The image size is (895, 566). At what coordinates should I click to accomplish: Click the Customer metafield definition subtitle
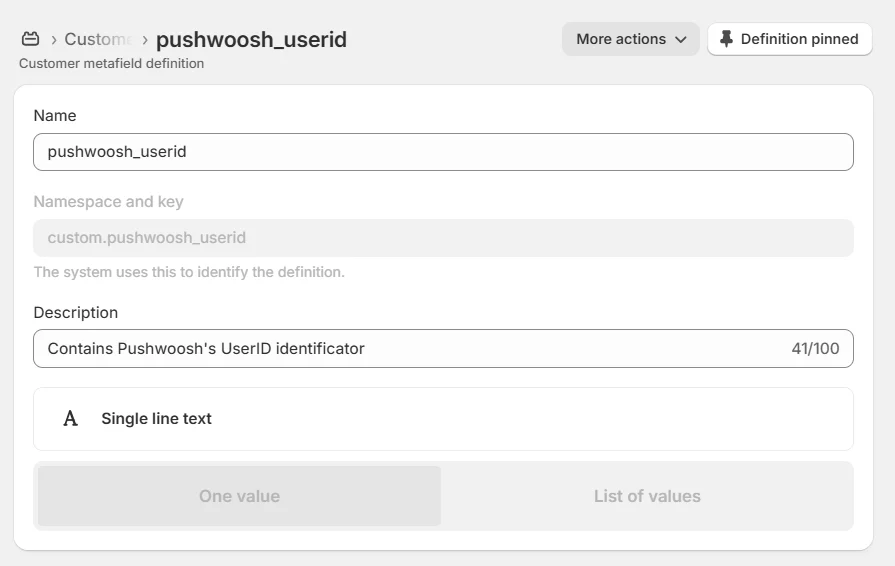click(x=111, y=64)
